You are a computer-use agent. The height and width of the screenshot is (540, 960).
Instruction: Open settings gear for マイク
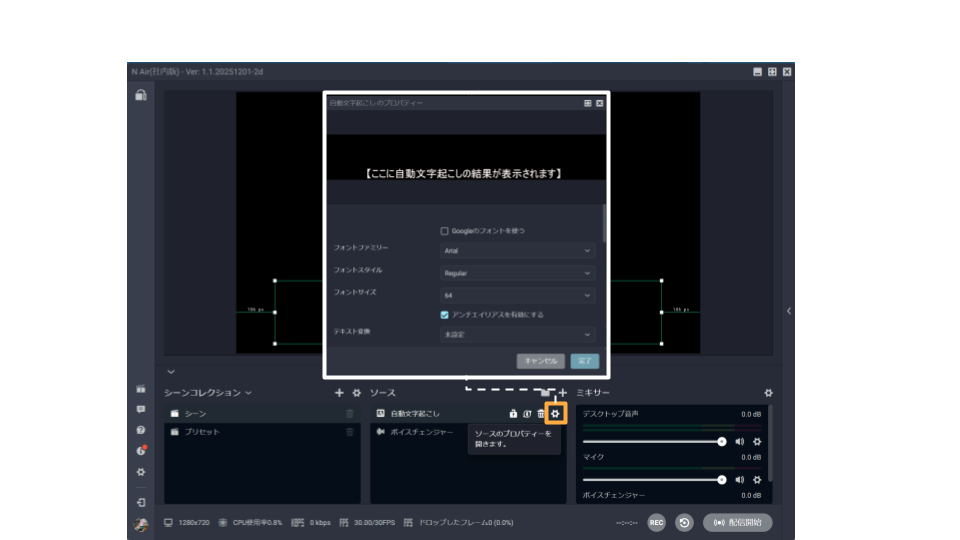click(x=757, y=479)
